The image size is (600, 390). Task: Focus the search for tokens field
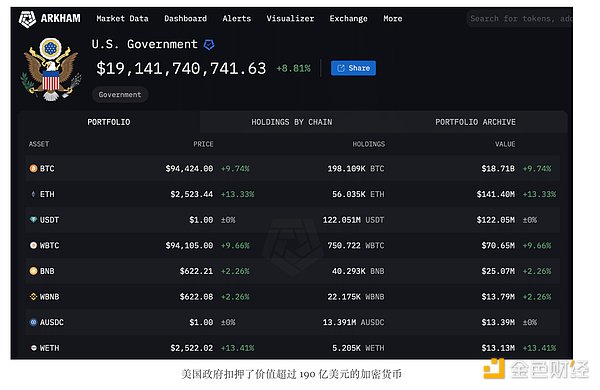520,18
